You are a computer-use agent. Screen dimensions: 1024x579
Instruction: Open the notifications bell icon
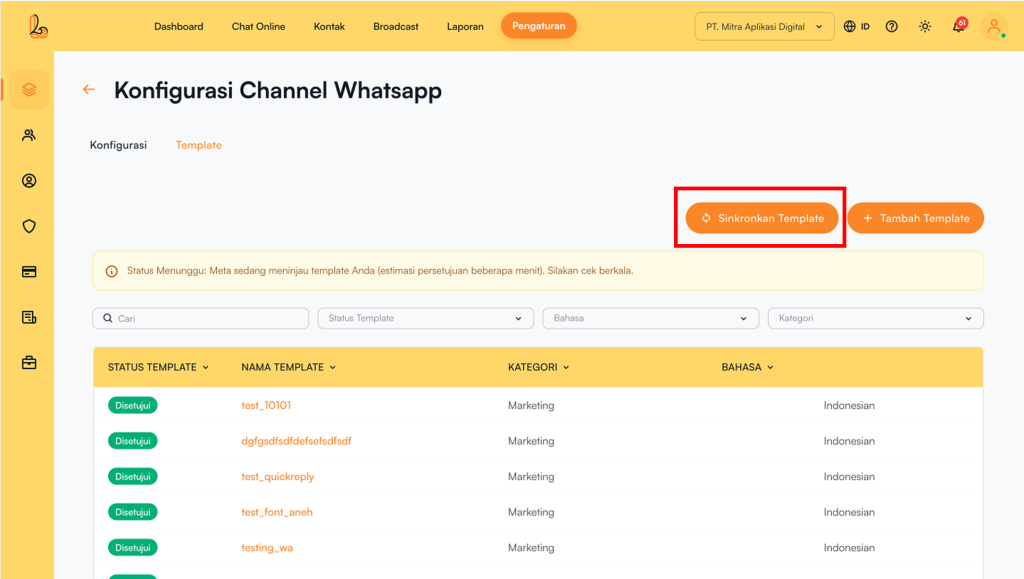coord(958,27)
